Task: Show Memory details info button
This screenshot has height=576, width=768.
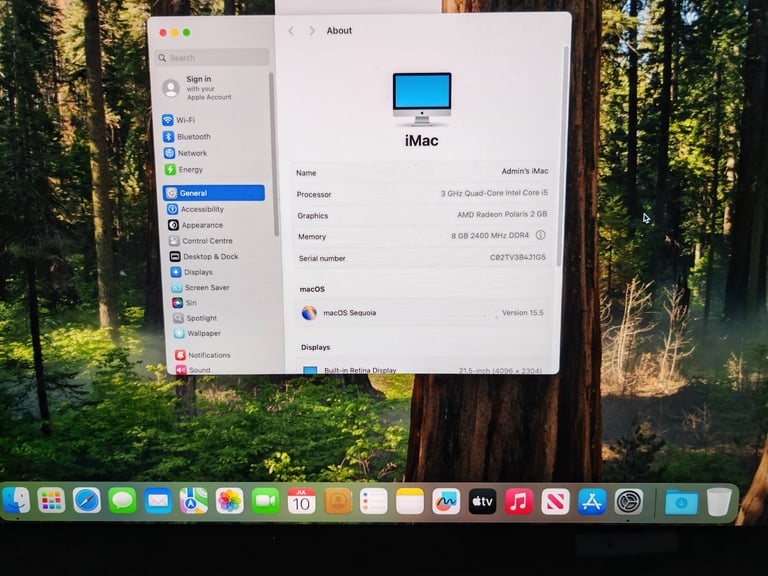Action: [x=540, y=235]
